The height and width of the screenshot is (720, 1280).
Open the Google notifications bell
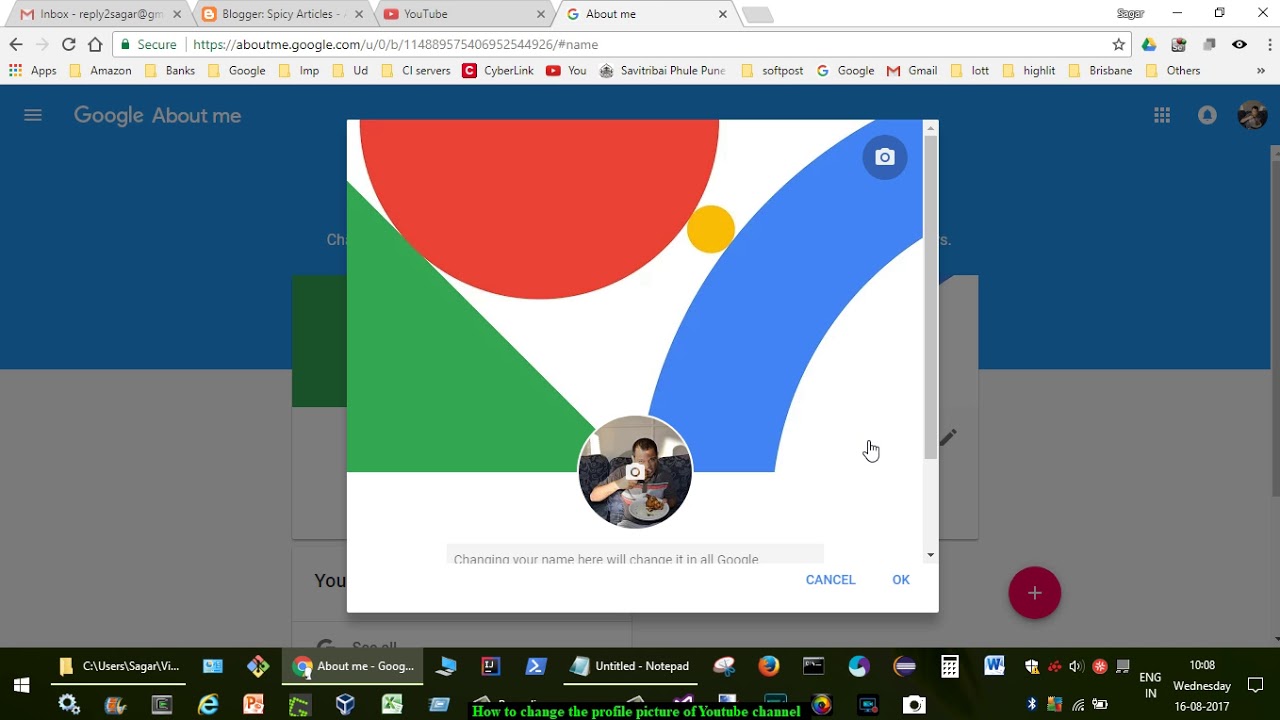tap(1207, 115)
